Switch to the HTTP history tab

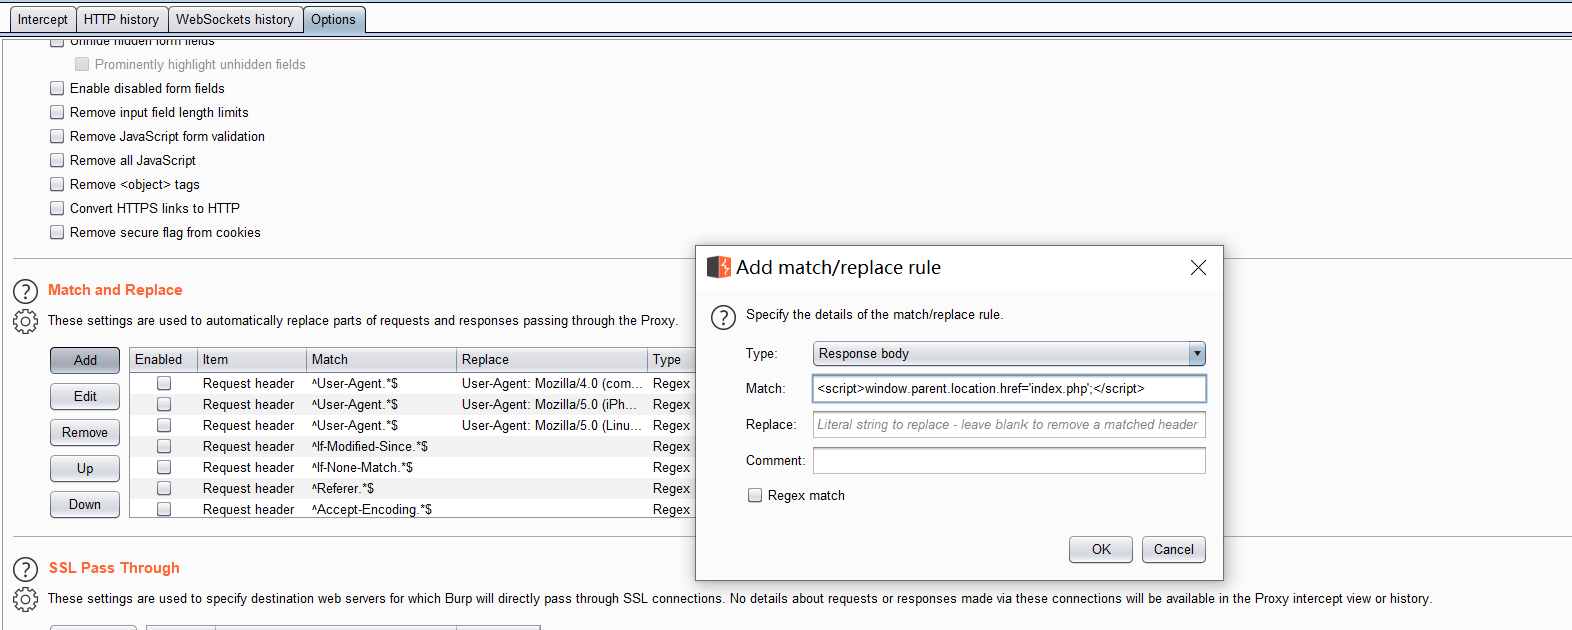121,19
